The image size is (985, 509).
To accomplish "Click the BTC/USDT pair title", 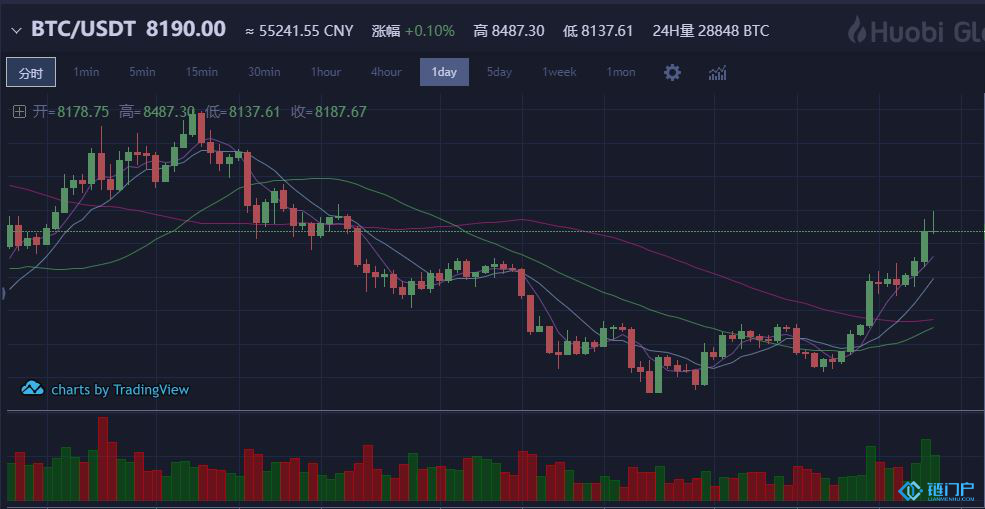I will (84, 30).
